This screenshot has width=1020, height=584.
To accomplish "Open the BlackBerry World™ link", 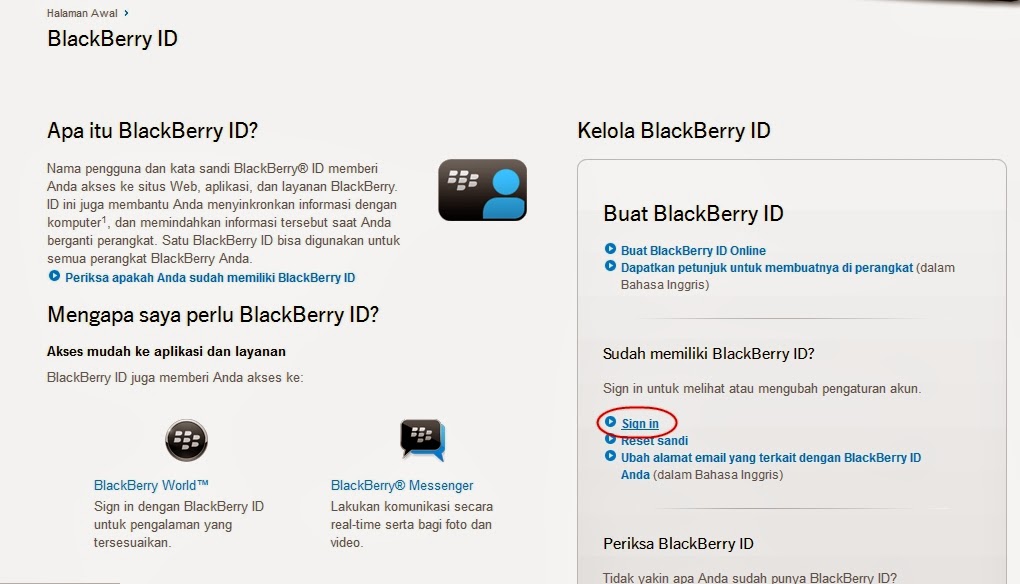I will click(151, 485).
